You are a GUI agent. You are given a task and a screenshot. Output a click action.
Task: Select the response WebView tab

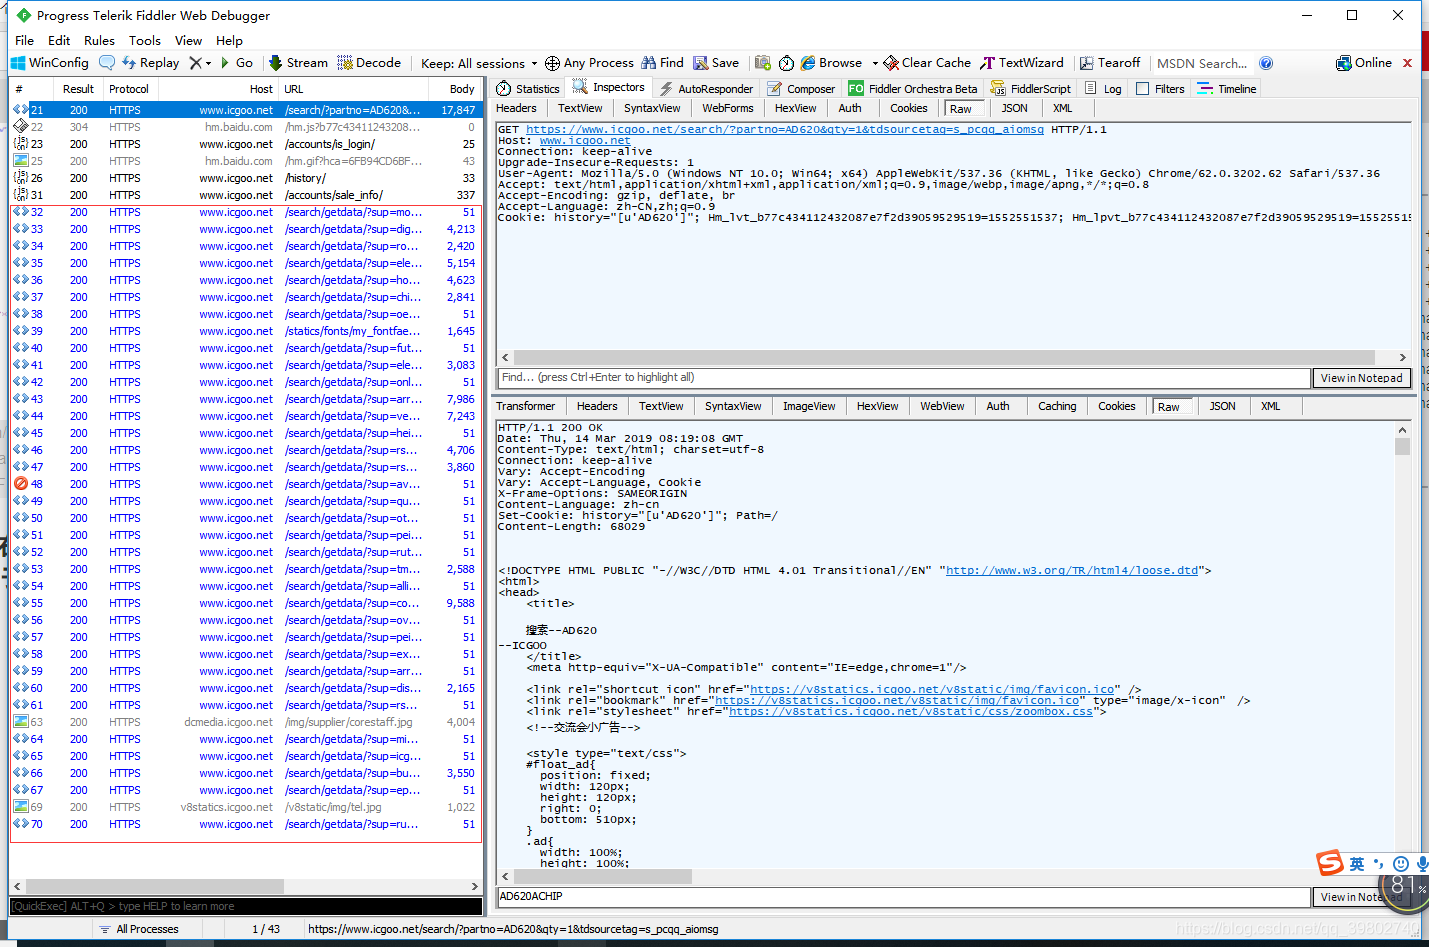[942, 406]
